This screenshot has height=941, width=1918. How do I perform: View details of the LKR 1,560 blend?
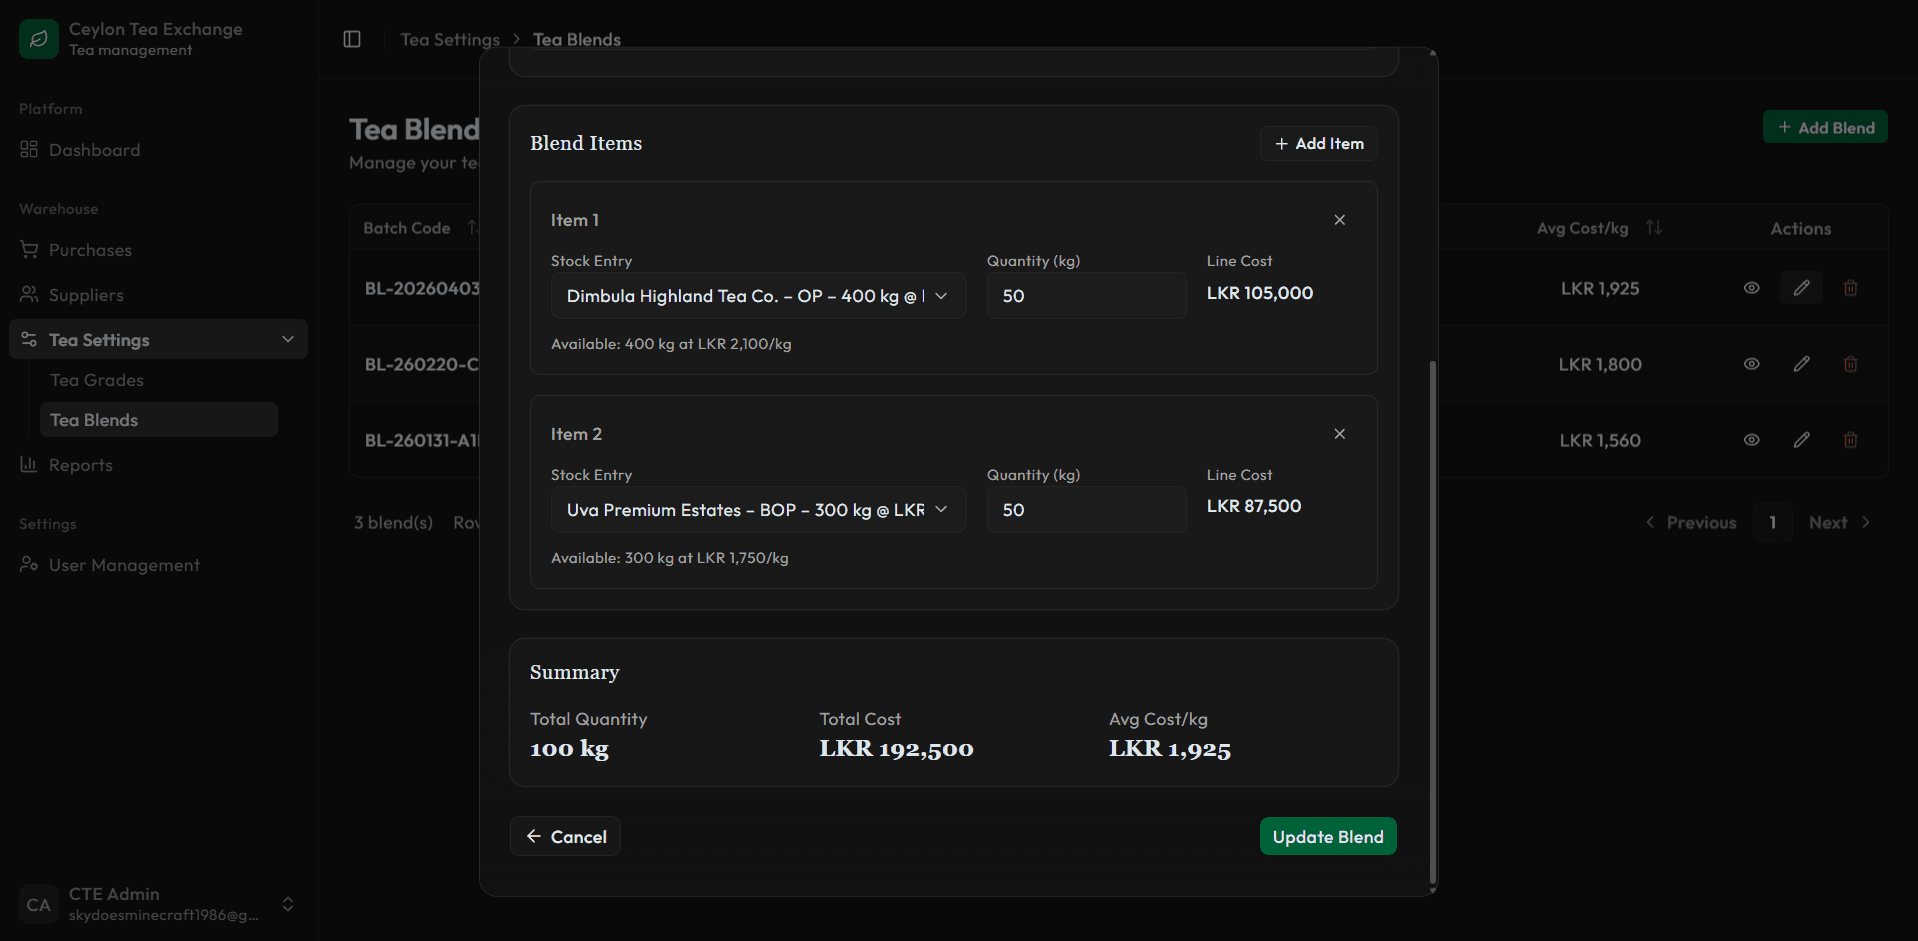point(1750,439)
